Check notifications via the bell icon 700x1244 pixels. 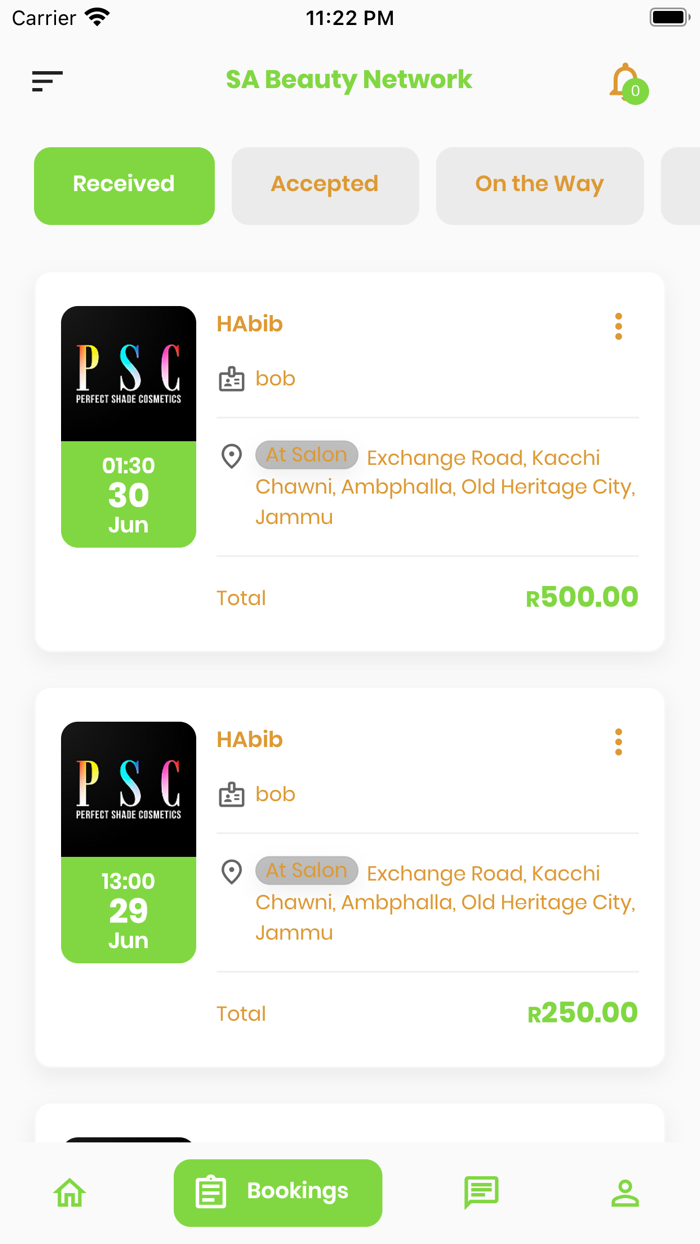625,81
